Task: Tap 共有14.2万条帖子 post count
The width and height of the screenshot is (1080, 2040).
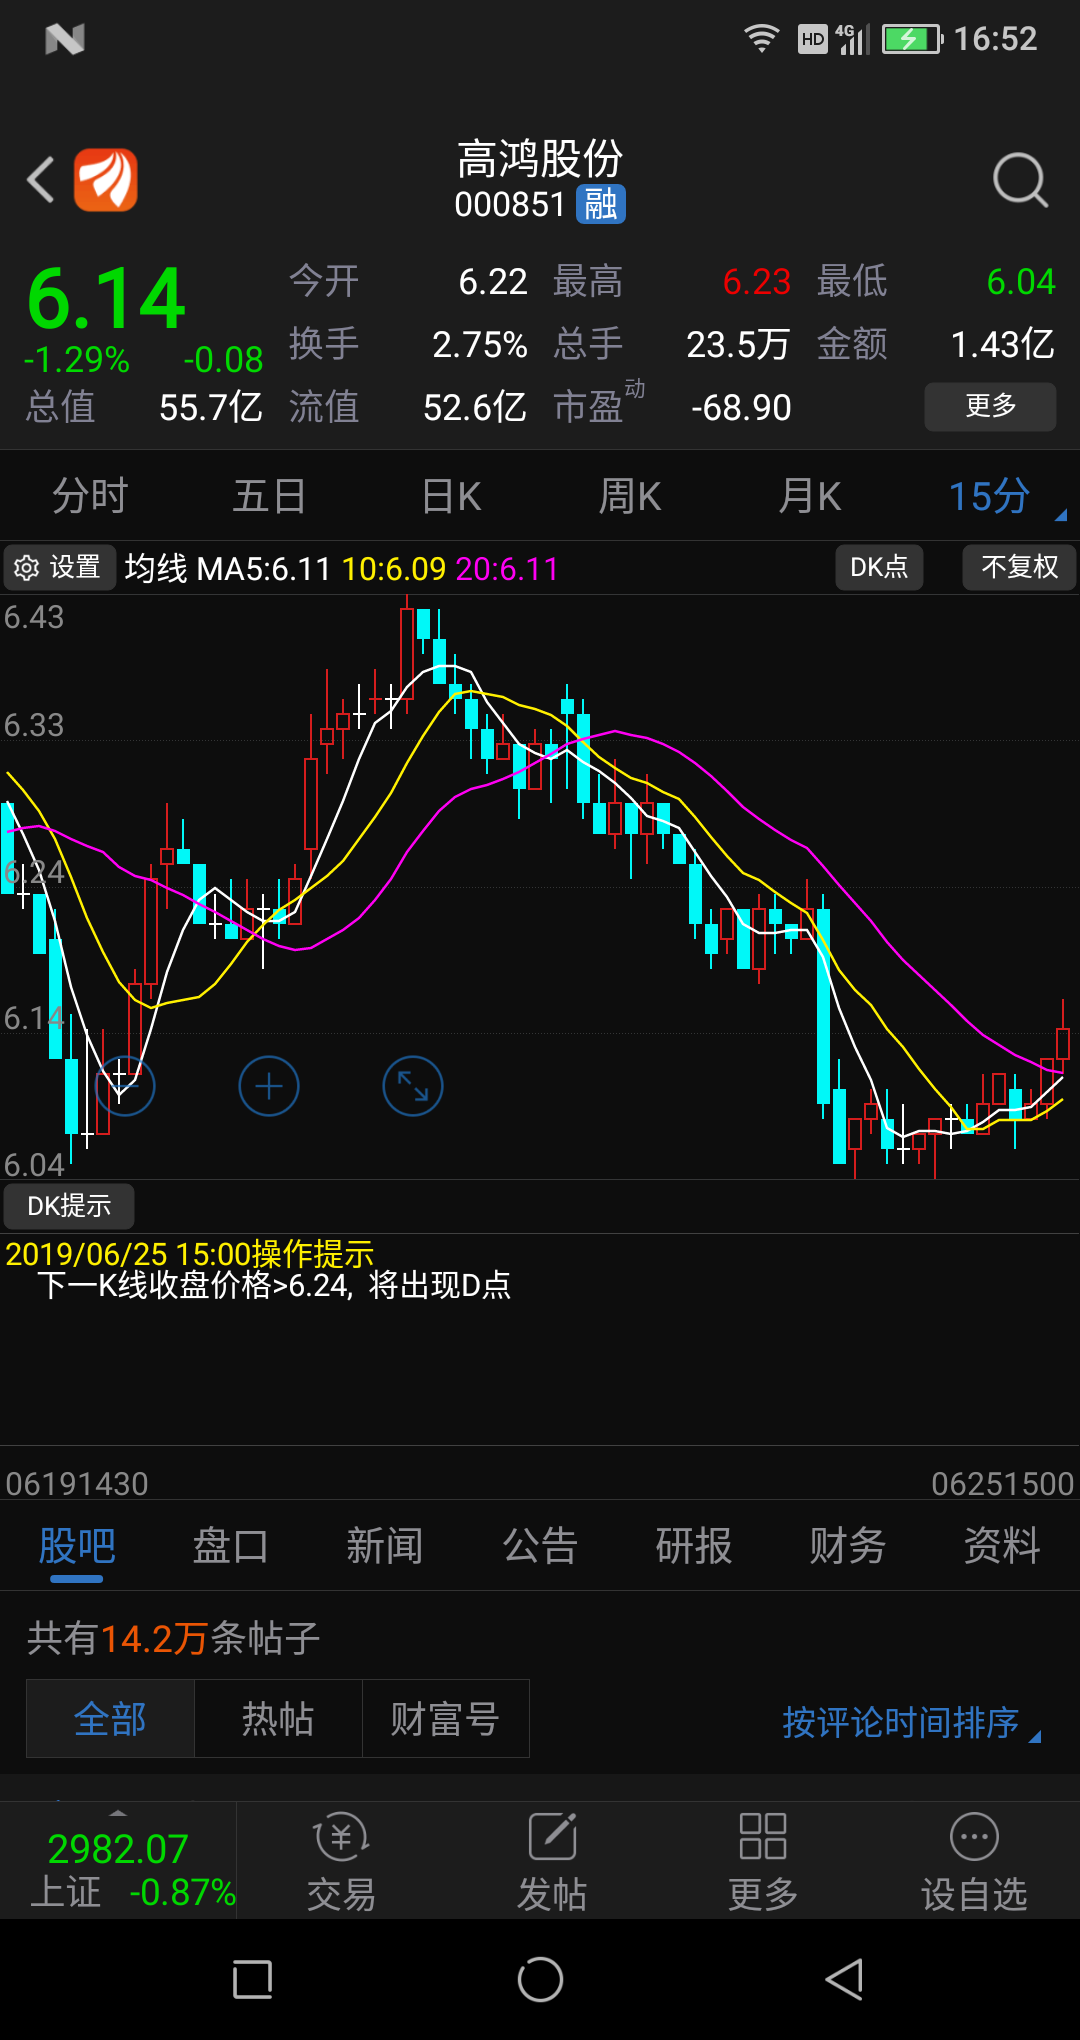Action: tap(173, 1638)
